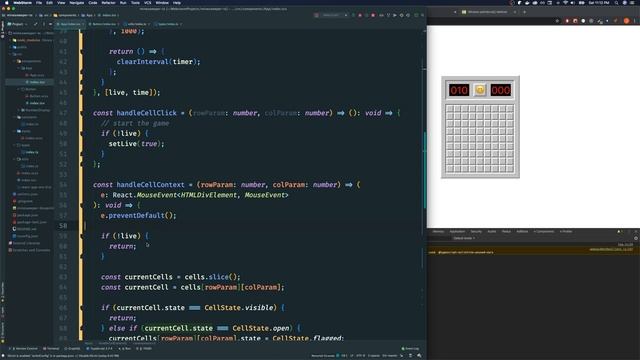Open the search everywhere icon in WebStorm toolbar
The width and height of the screenshot is (640, 360).
[x=422, y=15]
